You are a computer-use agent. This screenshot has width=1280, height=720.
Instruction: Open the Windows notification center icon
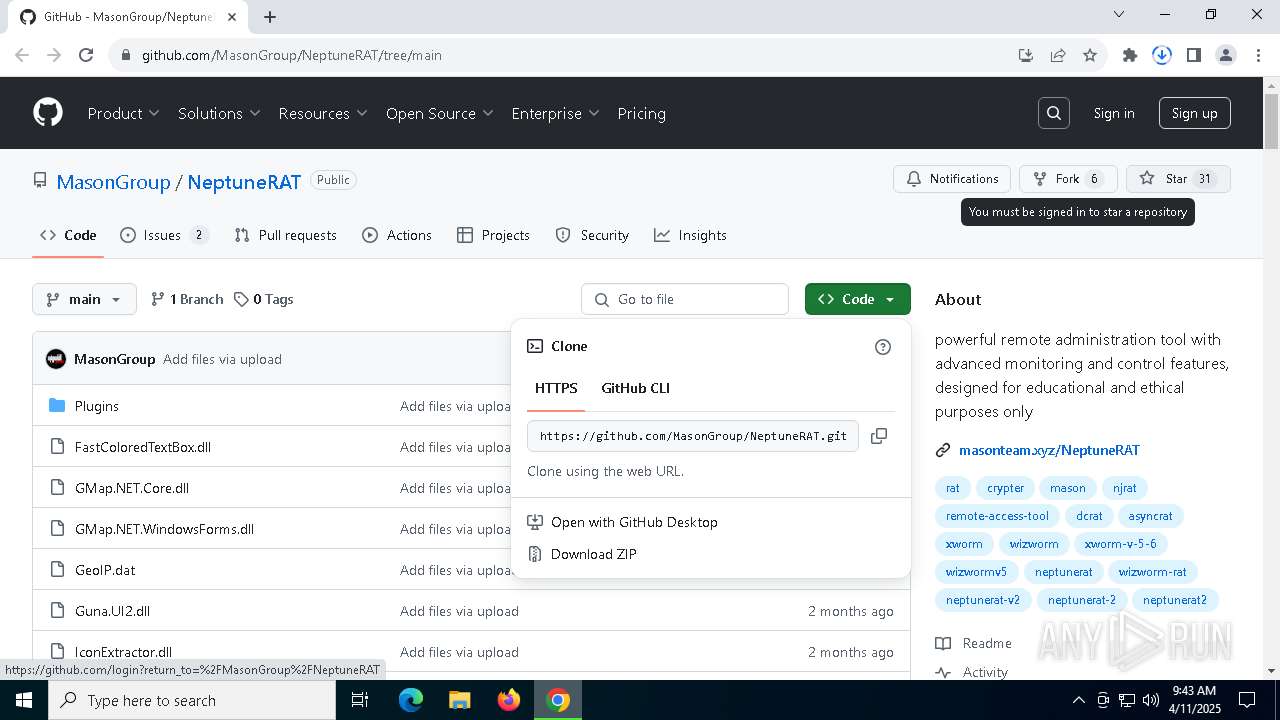[1247, 700]
